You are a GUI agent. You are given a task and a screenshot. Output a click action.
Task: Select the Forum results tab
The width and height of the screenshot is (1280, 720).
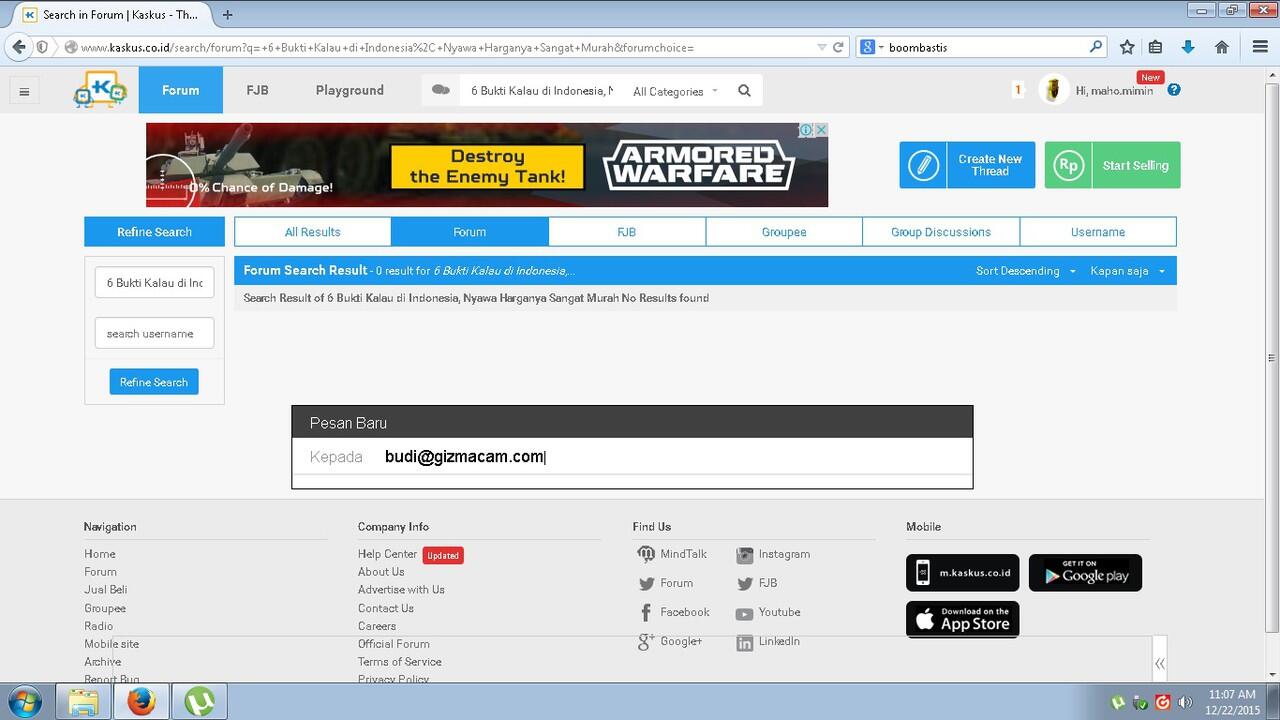[470, 232]
